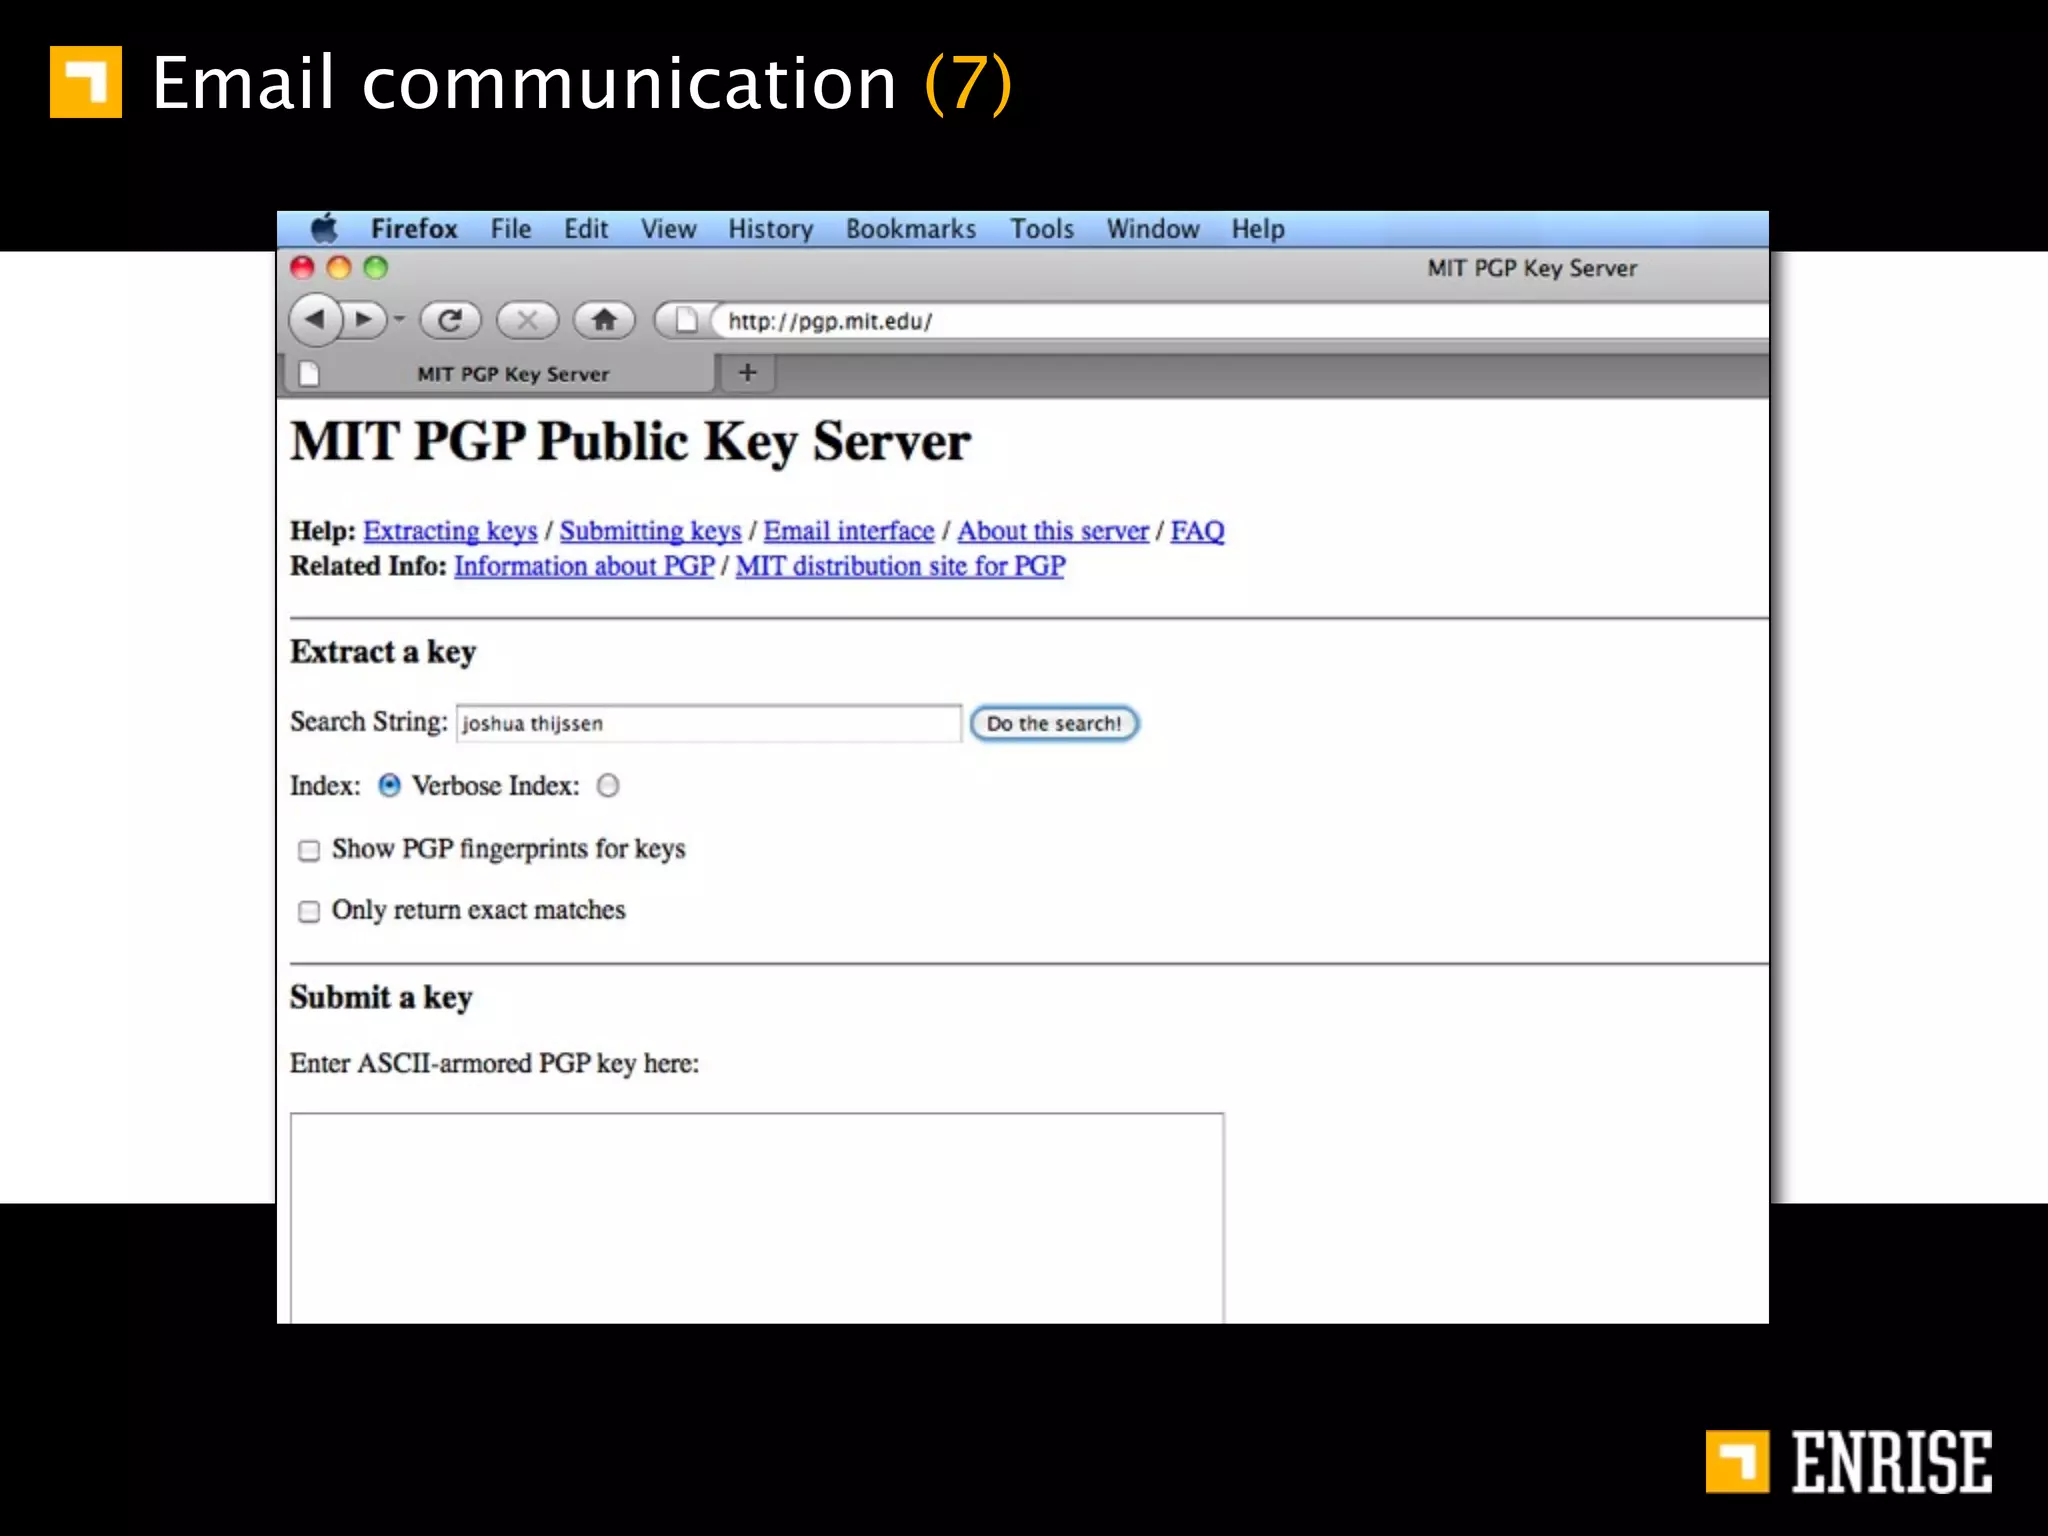Open the Tools menu
The width and height of the screenshot is (2048, 1536).
point(1042,229)
